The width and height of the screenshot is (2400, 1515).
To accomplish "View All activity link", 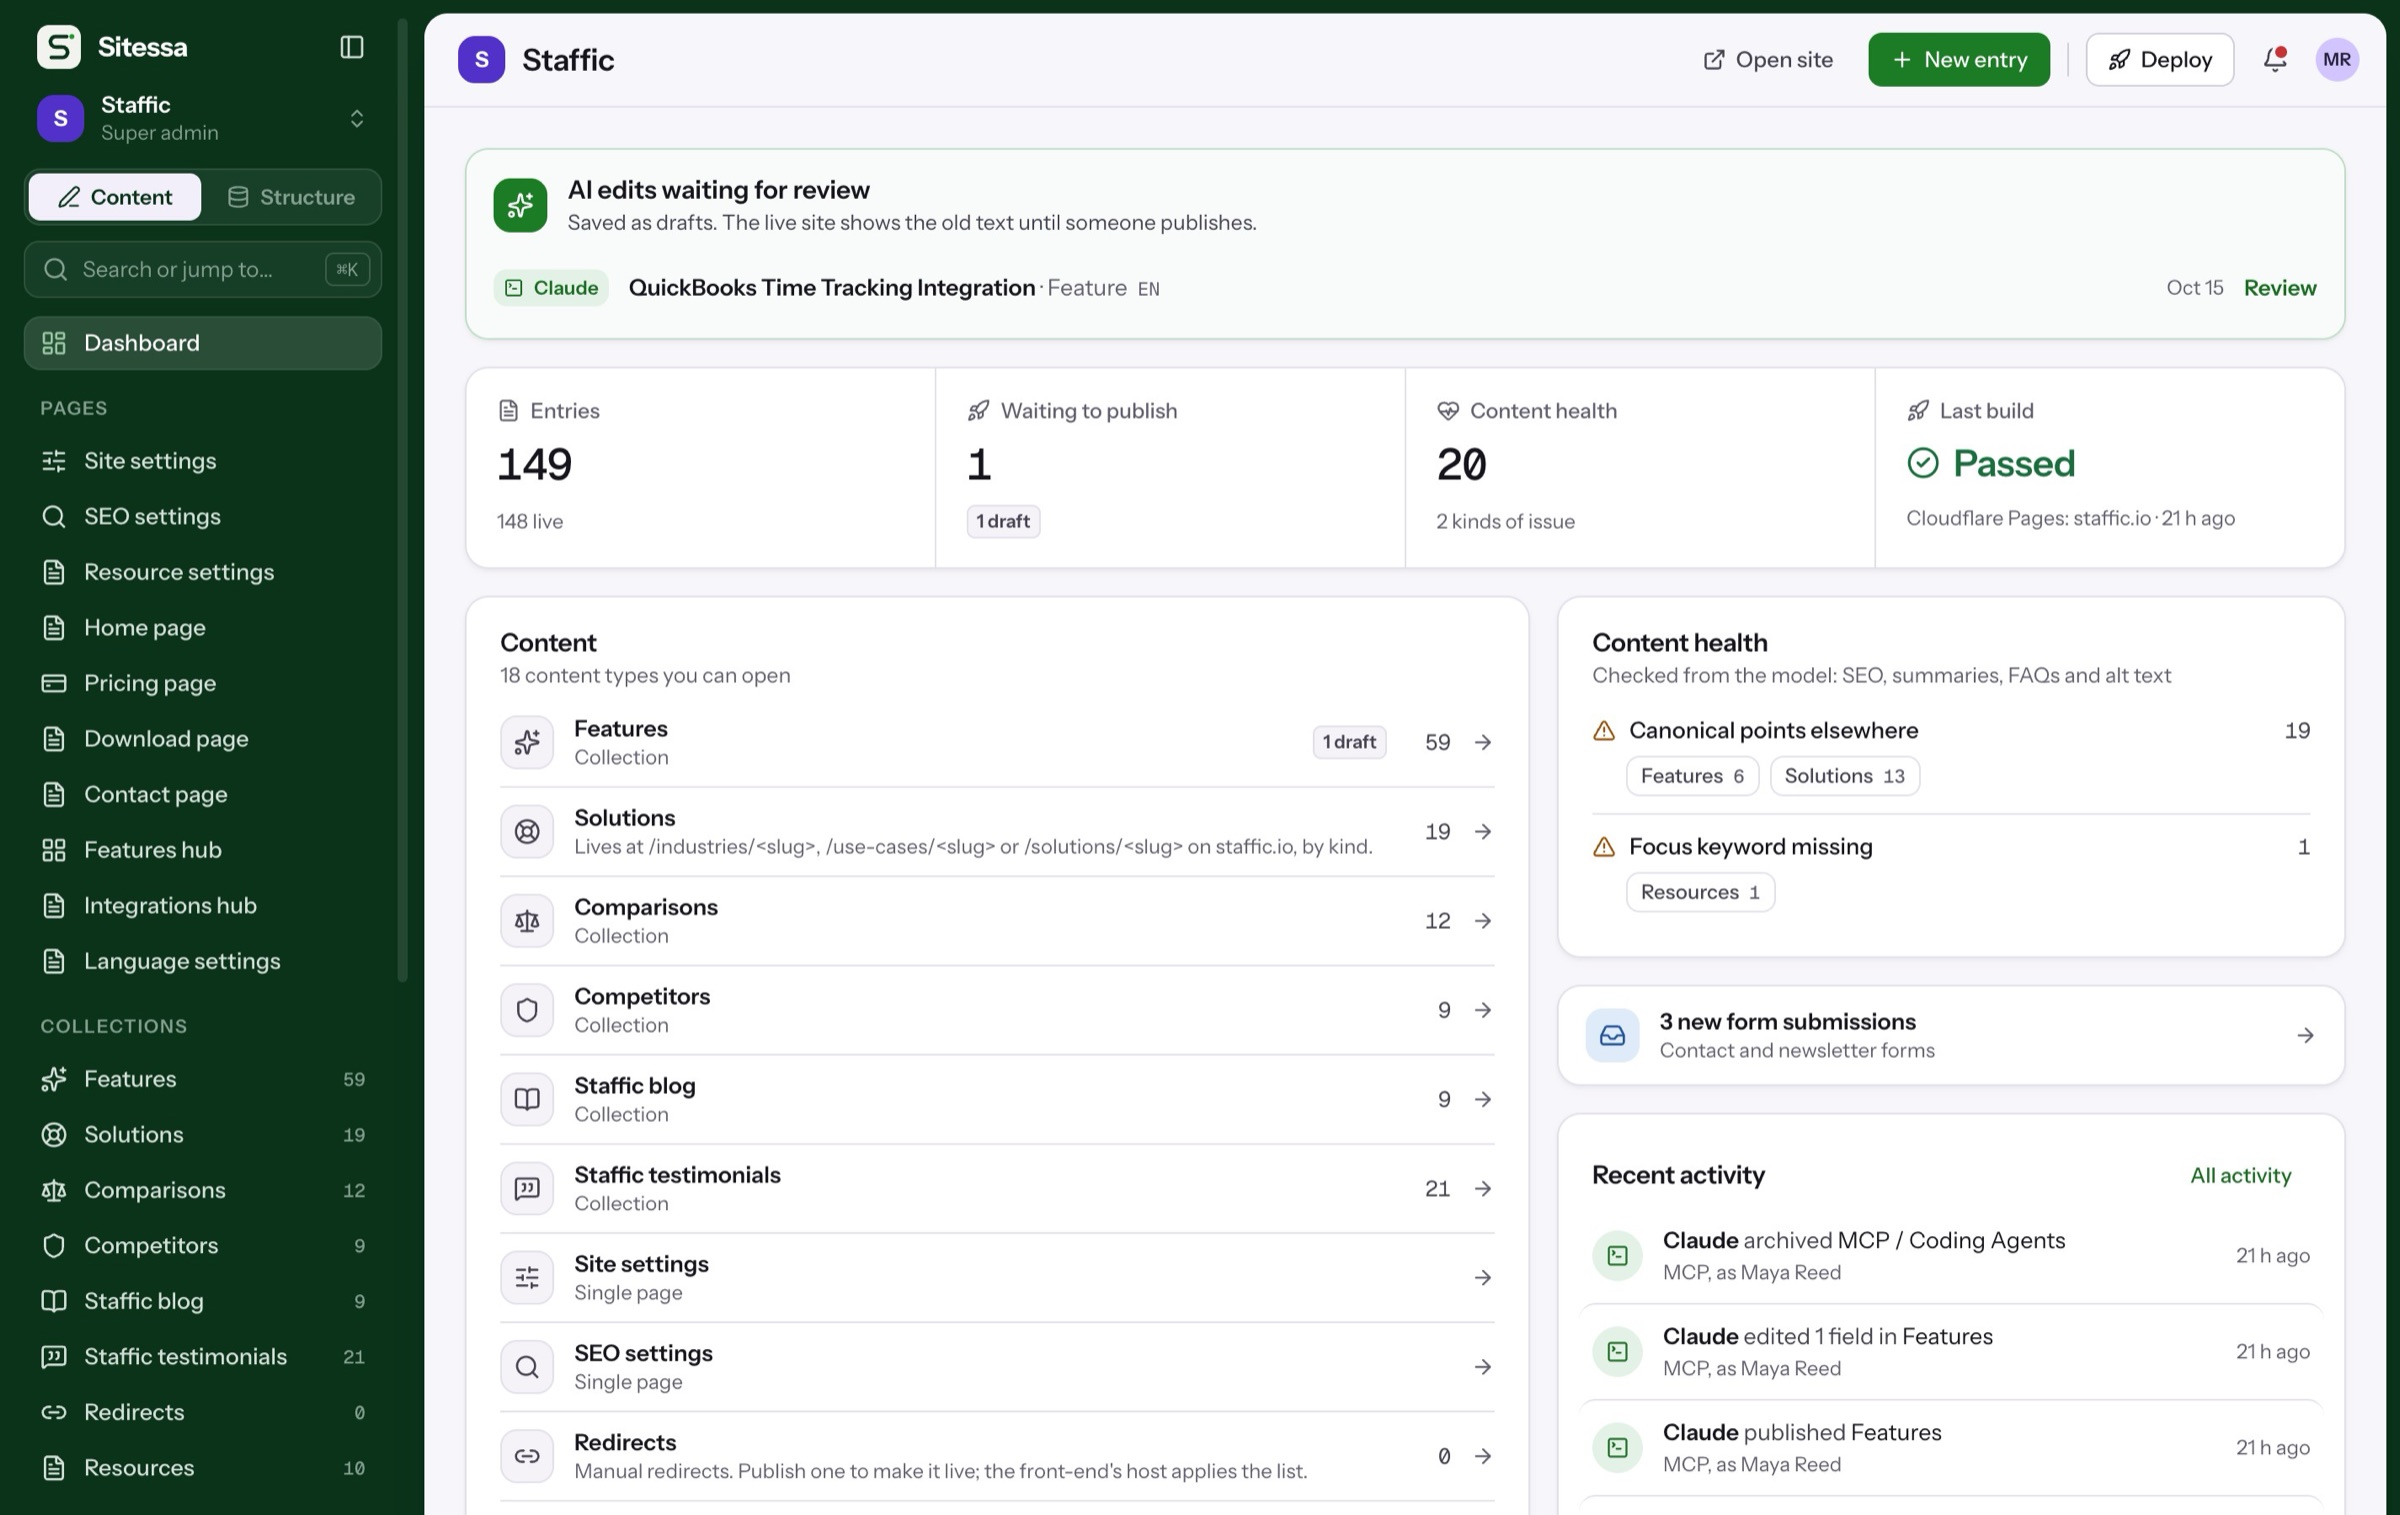I will (x=2240, y=1175).
